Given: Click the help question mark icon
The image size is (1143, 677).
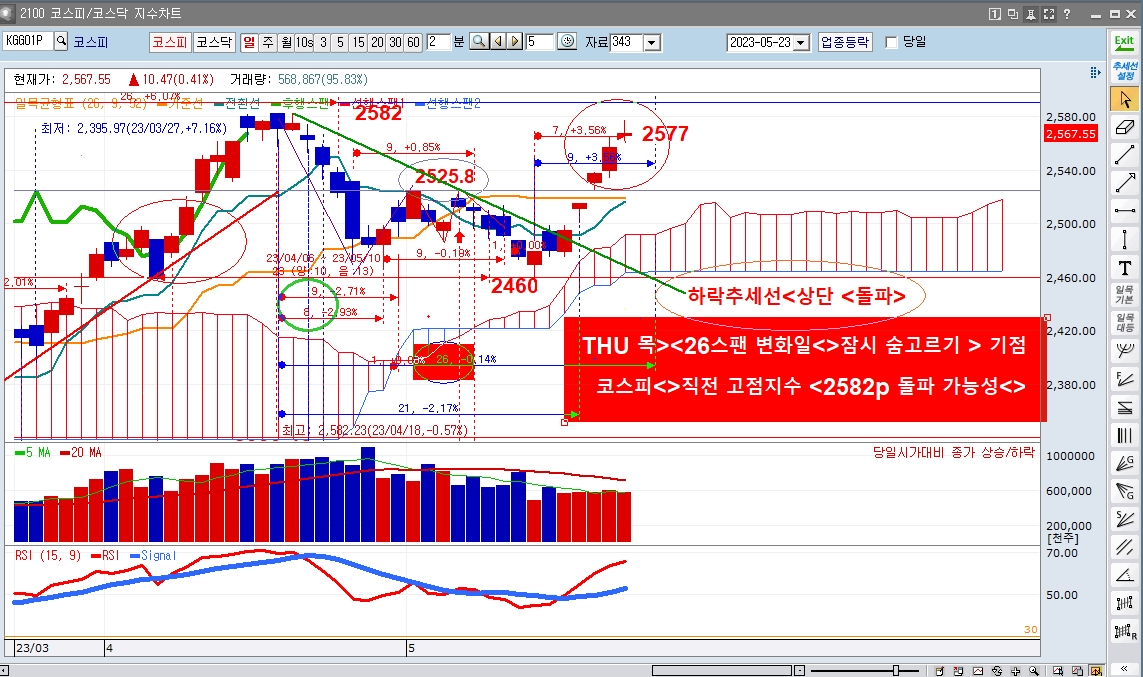Looking at the screenshot, I should [x=1067, y=13].
